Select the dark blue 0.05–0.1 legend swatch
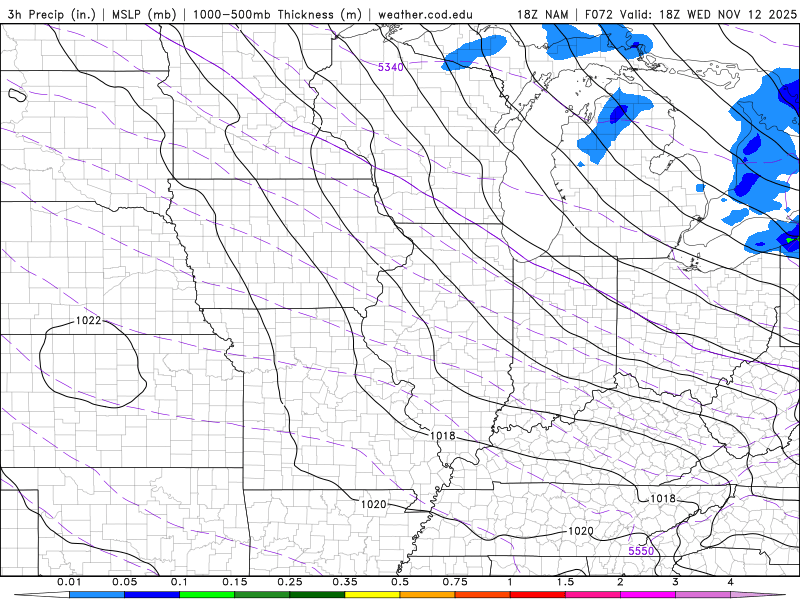This screenshot has width=800, height=600. (x=152, y=595)
